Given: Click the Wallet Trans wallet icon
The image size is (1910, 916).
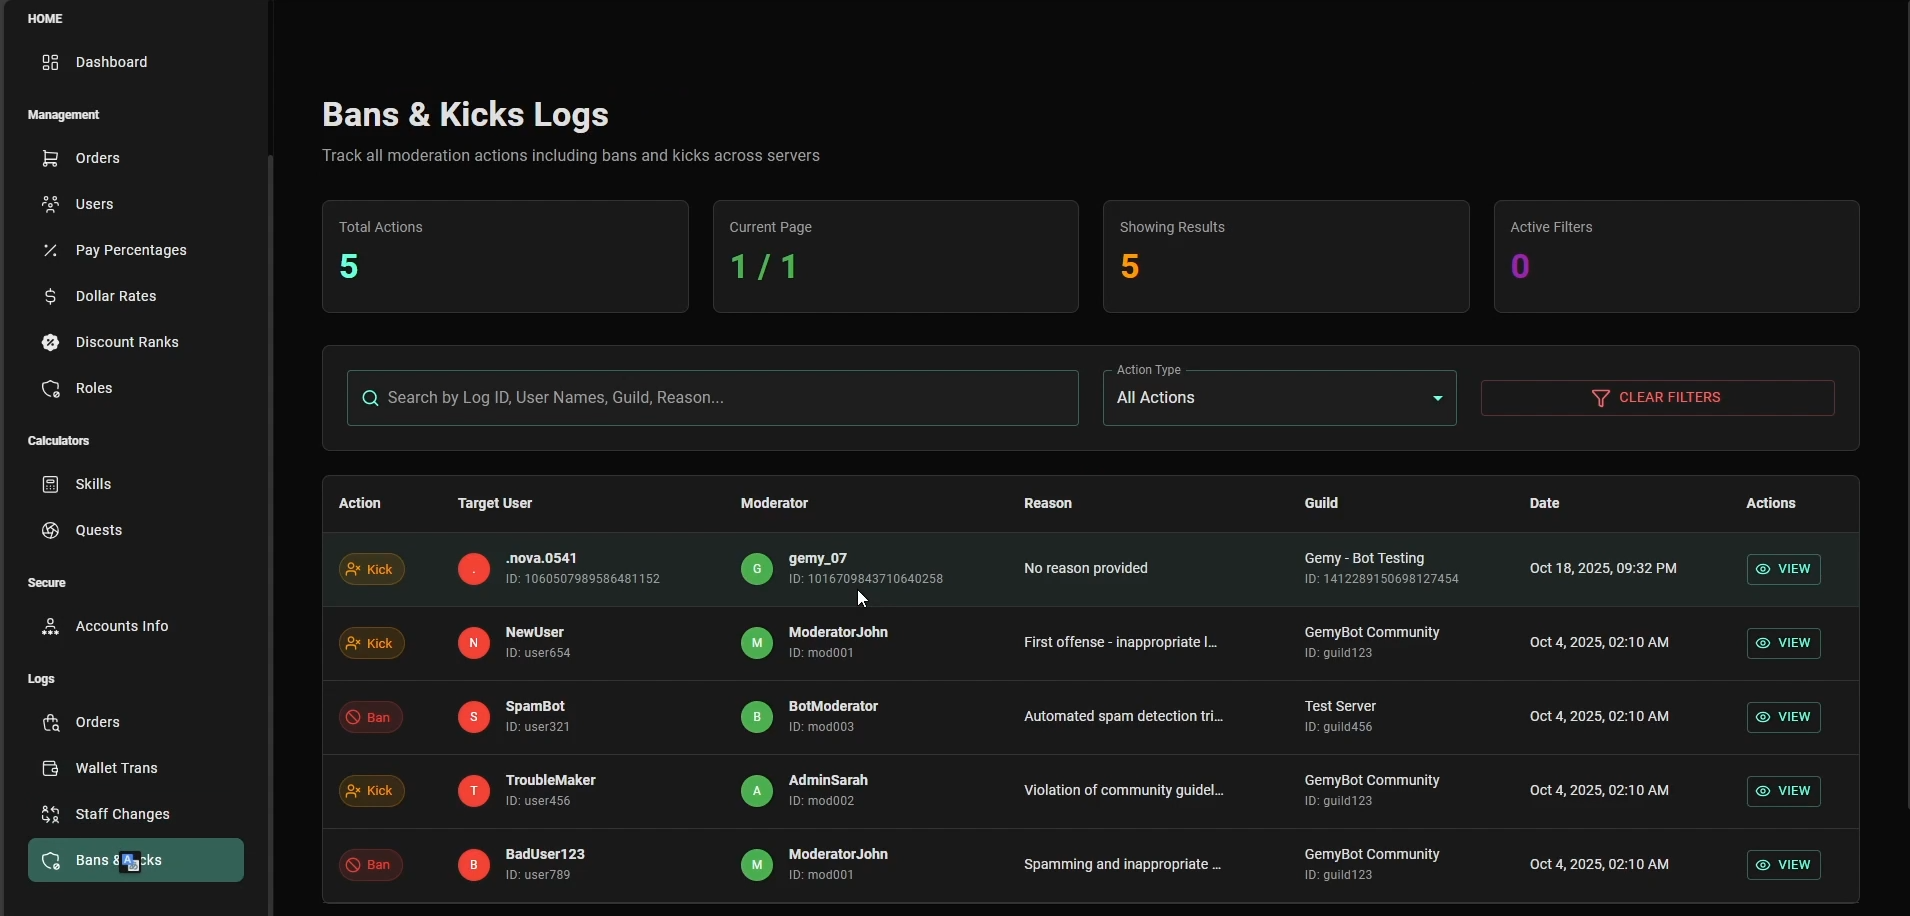Looking at the screenshot, I should tap(50, 768).
